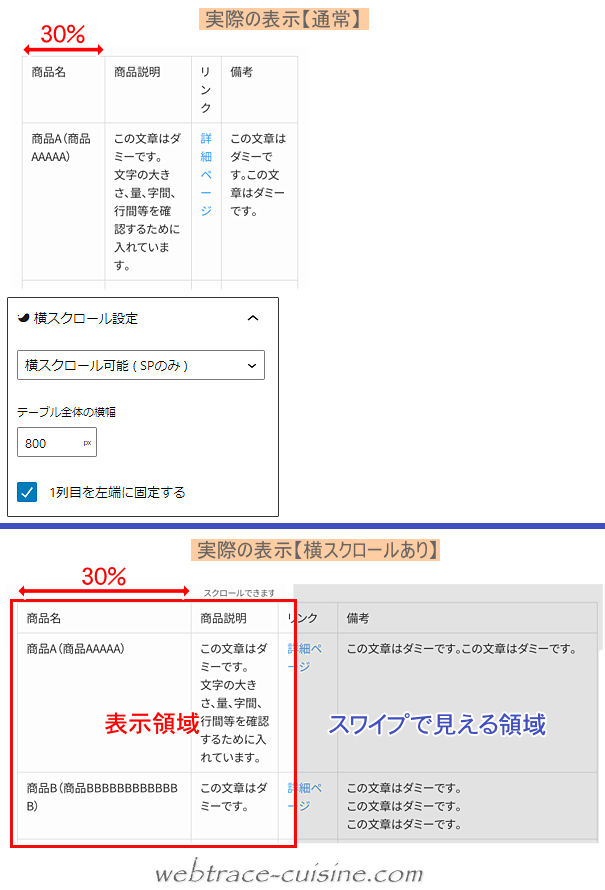Uncheck 1列目を左端に固定する checkbox

[x=27, y=492]
